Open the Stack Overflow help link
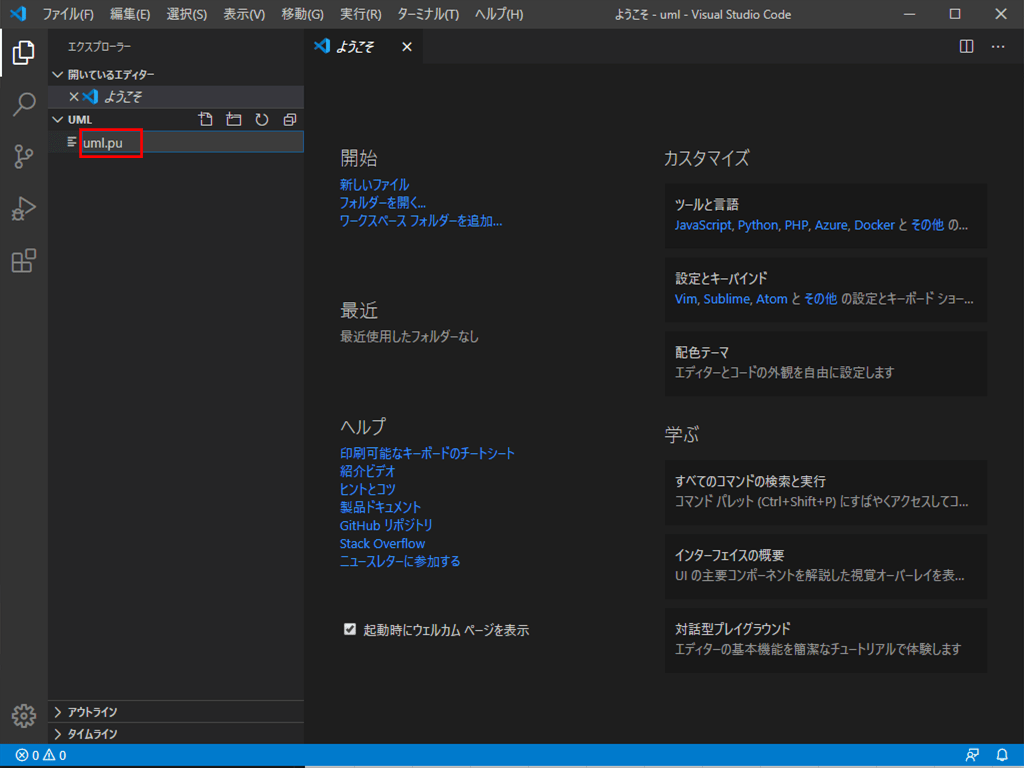The width and height of the screenshot is (1024, 768). (382, 543)
